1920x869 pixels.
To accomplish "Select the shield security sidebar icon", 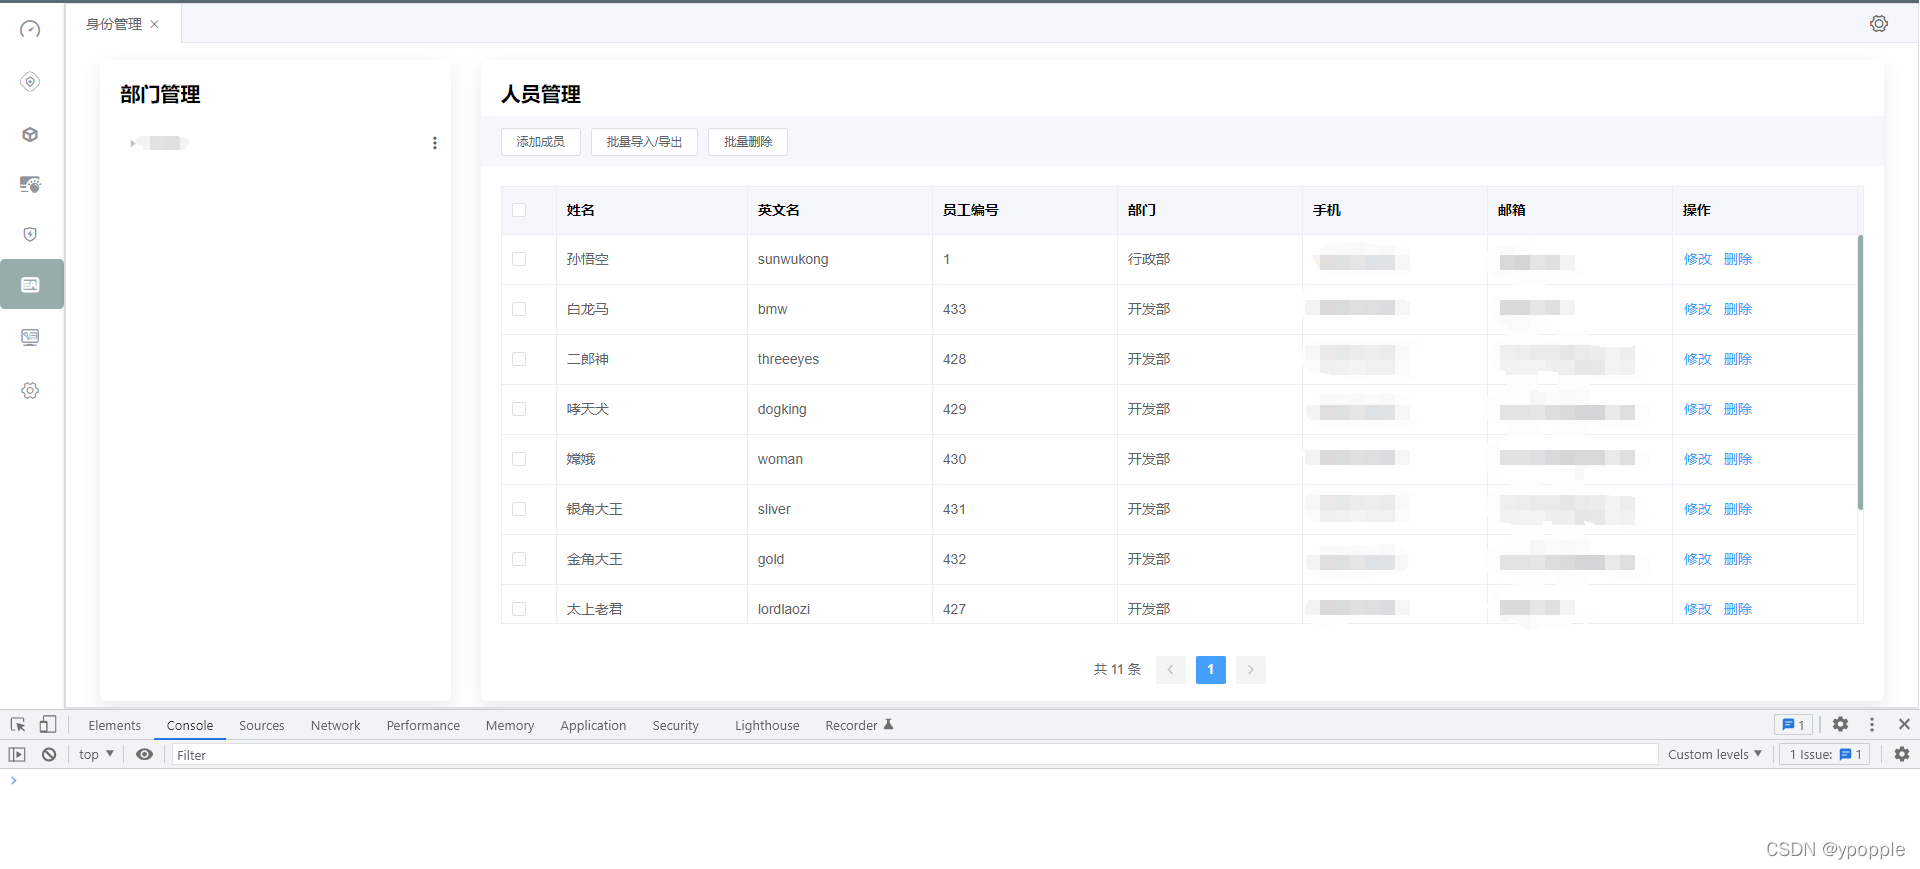I will (30, 234).
